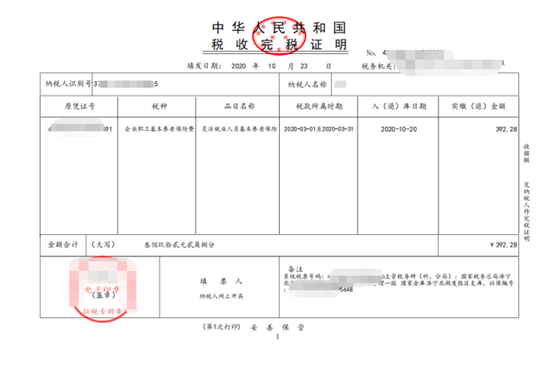Image resolution: width=558 pixels, height=365 pixels.
Task: Click the issue year 2020
Action: pos(238,66)
